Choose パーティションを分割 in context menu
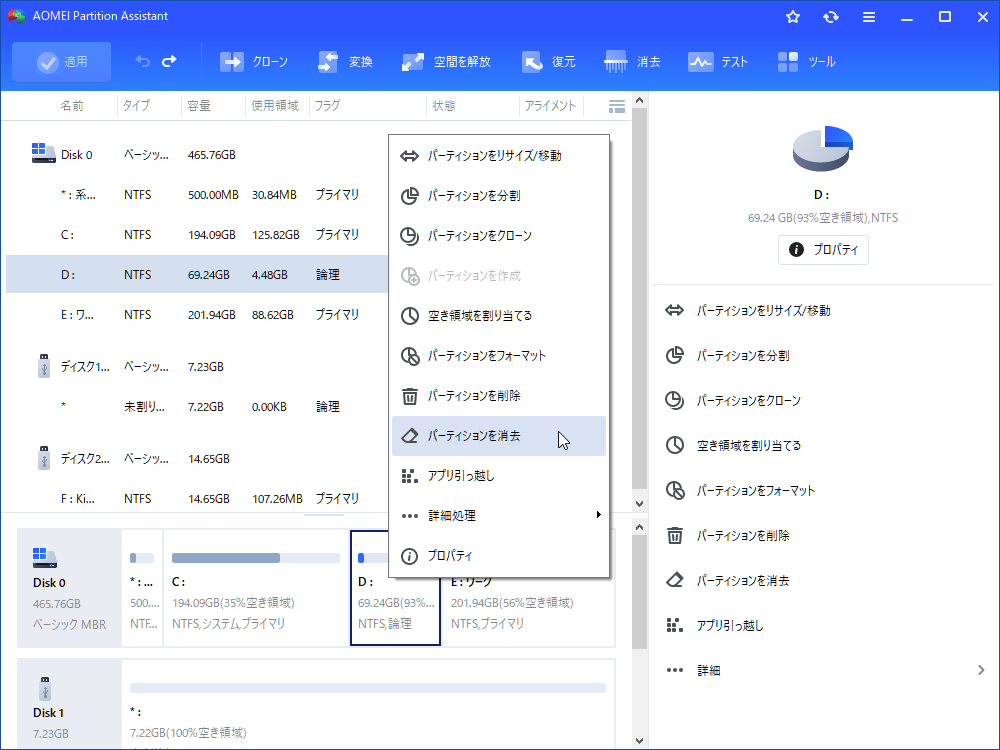Image resolution: width=1000 pixels, height=750 pixels. pyautogui.click(x=499, y=196)
